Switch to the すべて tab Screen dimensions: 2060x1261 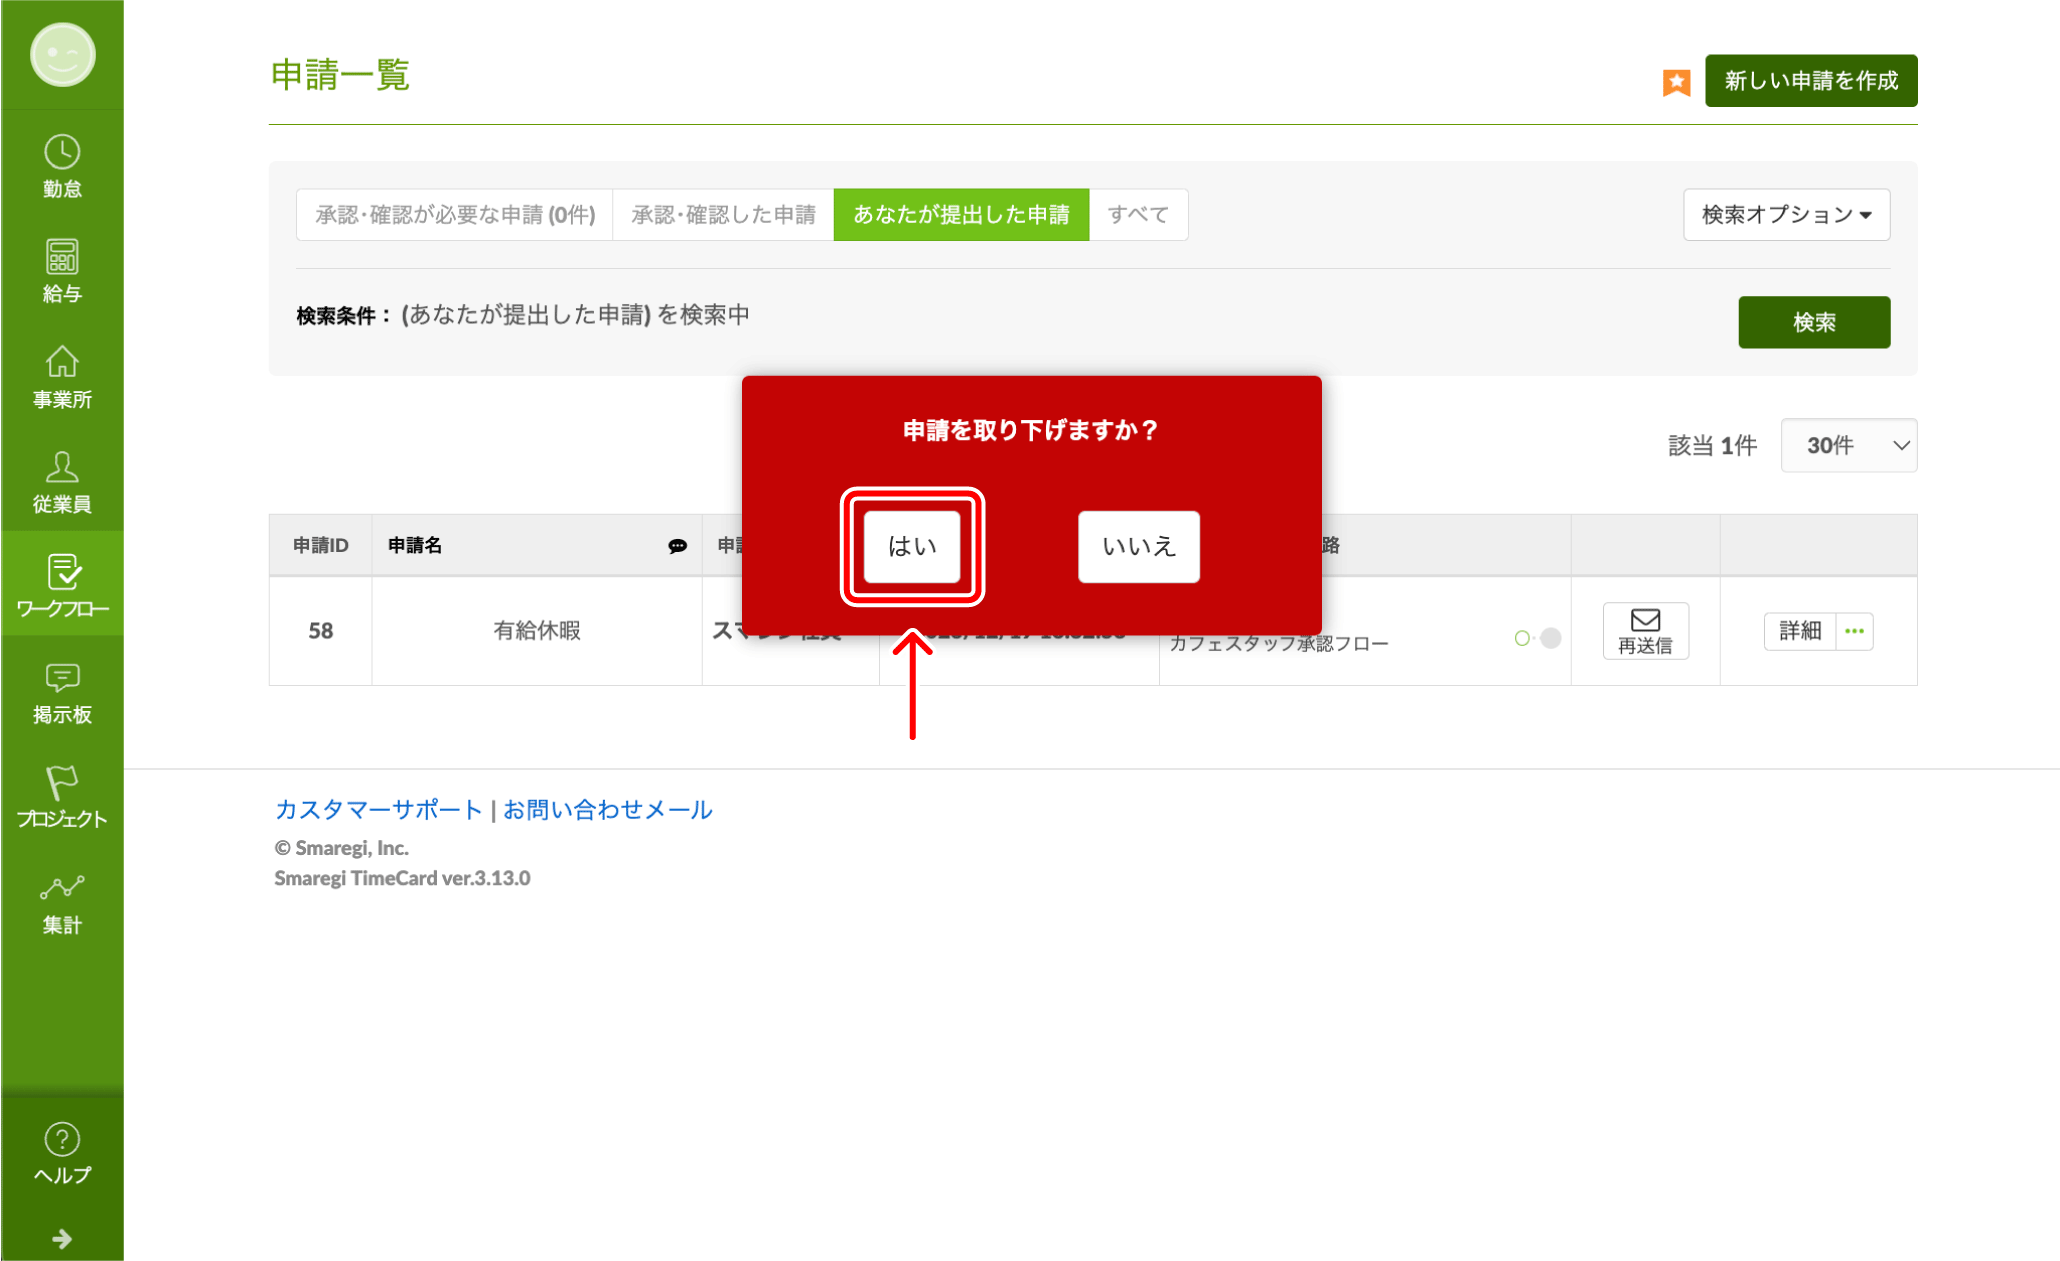pos(1138,215)
